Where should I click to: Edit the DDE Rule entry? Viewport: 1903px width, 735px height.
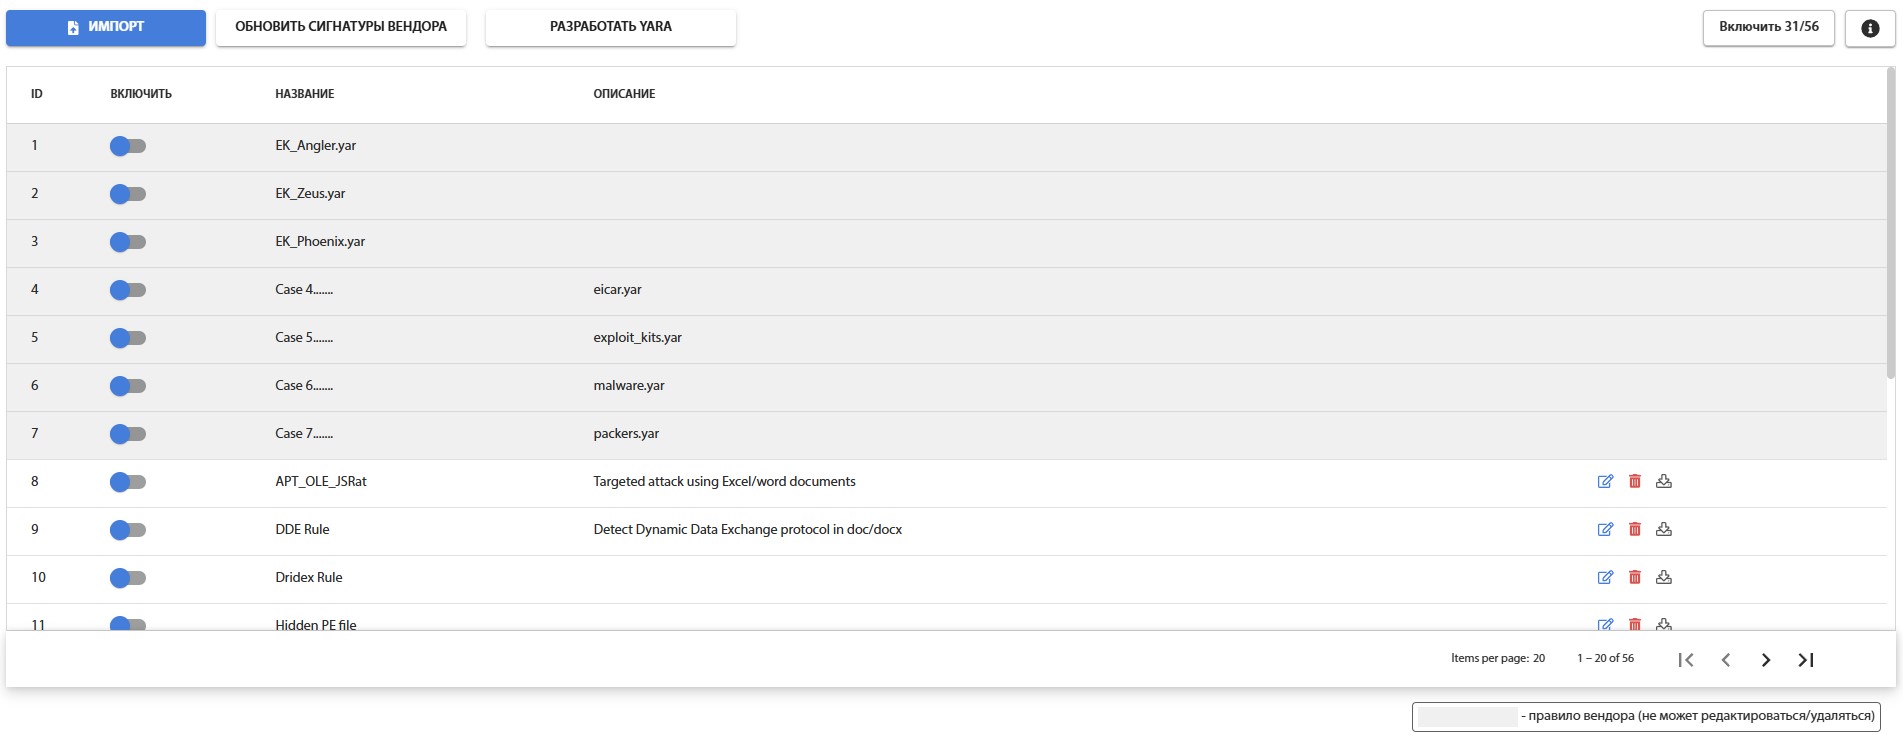point(1605,529)
